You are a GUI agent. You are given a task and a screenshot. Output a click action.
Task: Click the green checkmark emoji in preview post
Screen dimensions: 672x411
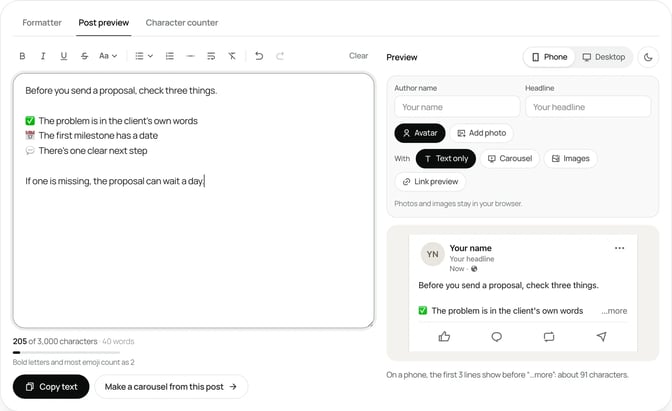click(423, 311)
